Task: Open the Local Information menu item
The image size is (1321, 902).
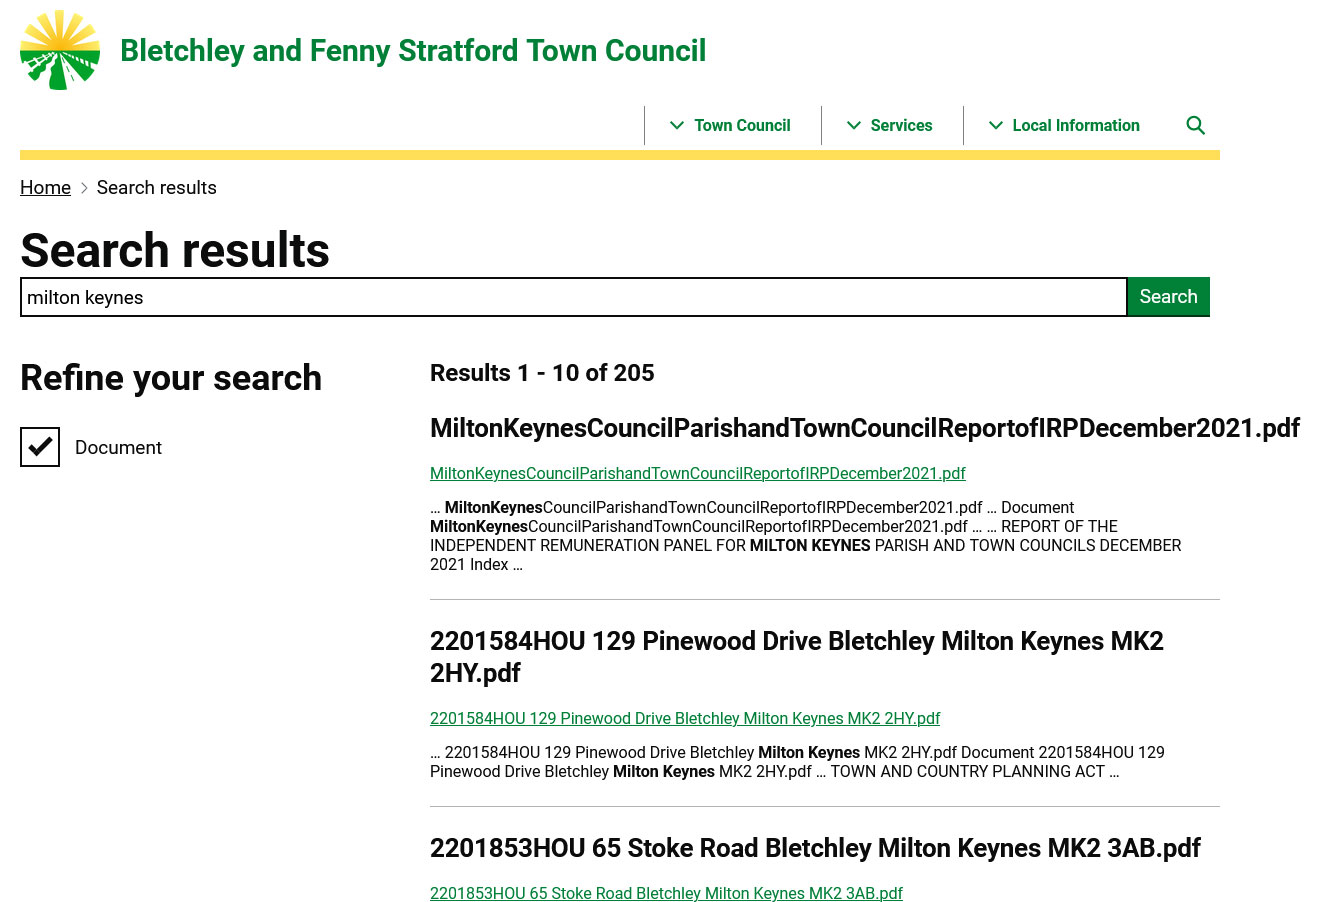Action: point(1076,125)
